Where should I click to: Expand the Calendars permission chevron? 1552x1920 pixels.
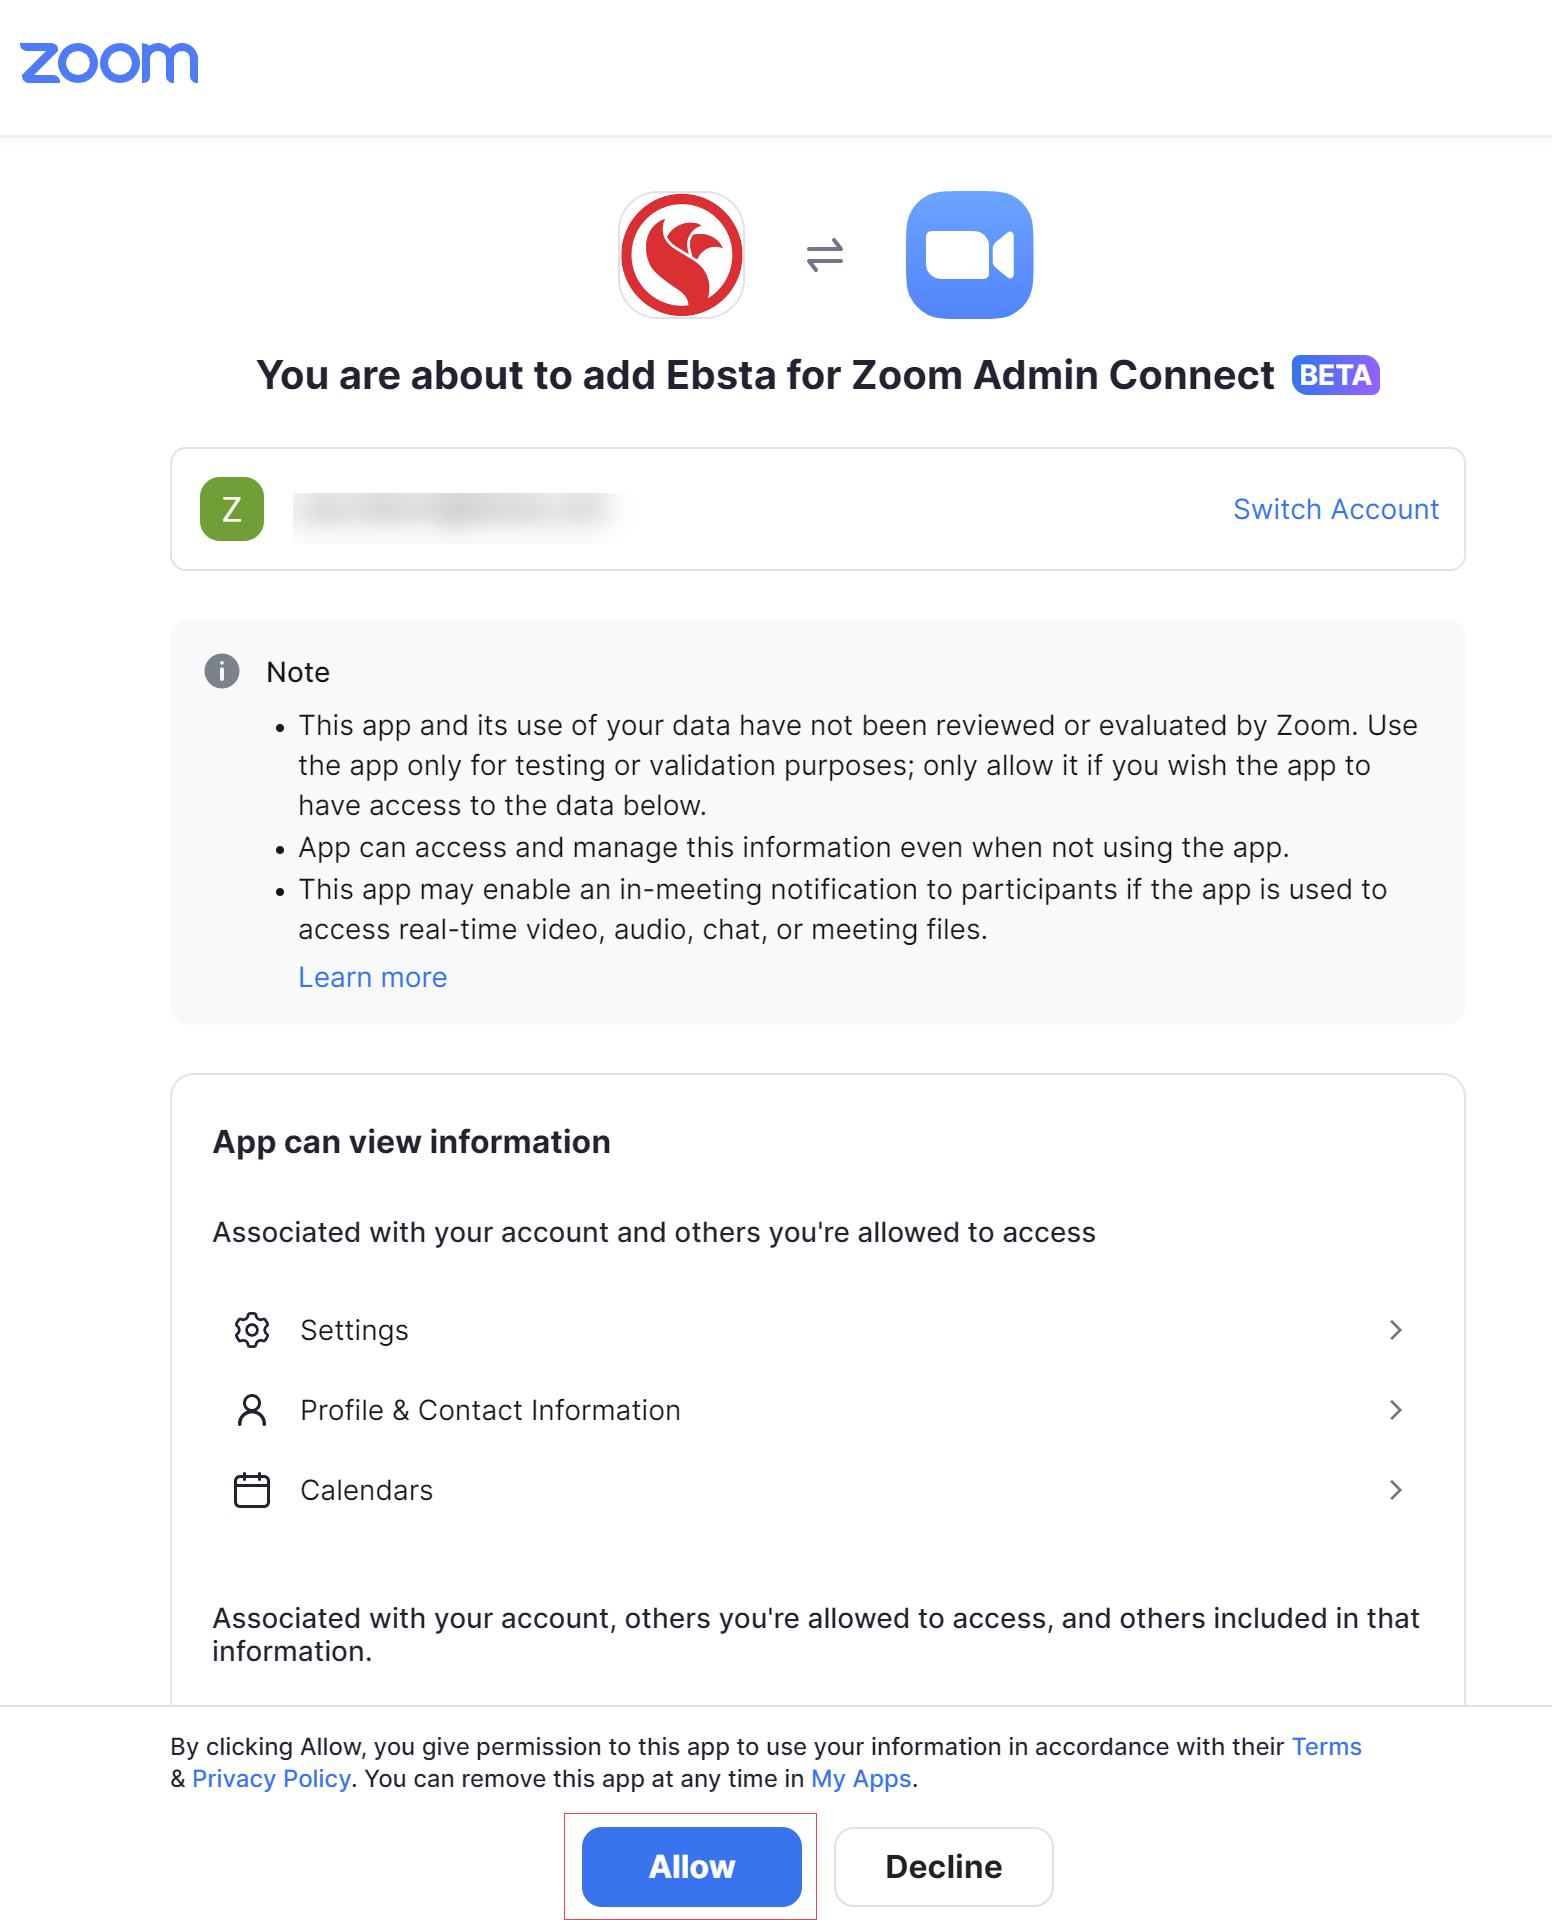1396,1490
